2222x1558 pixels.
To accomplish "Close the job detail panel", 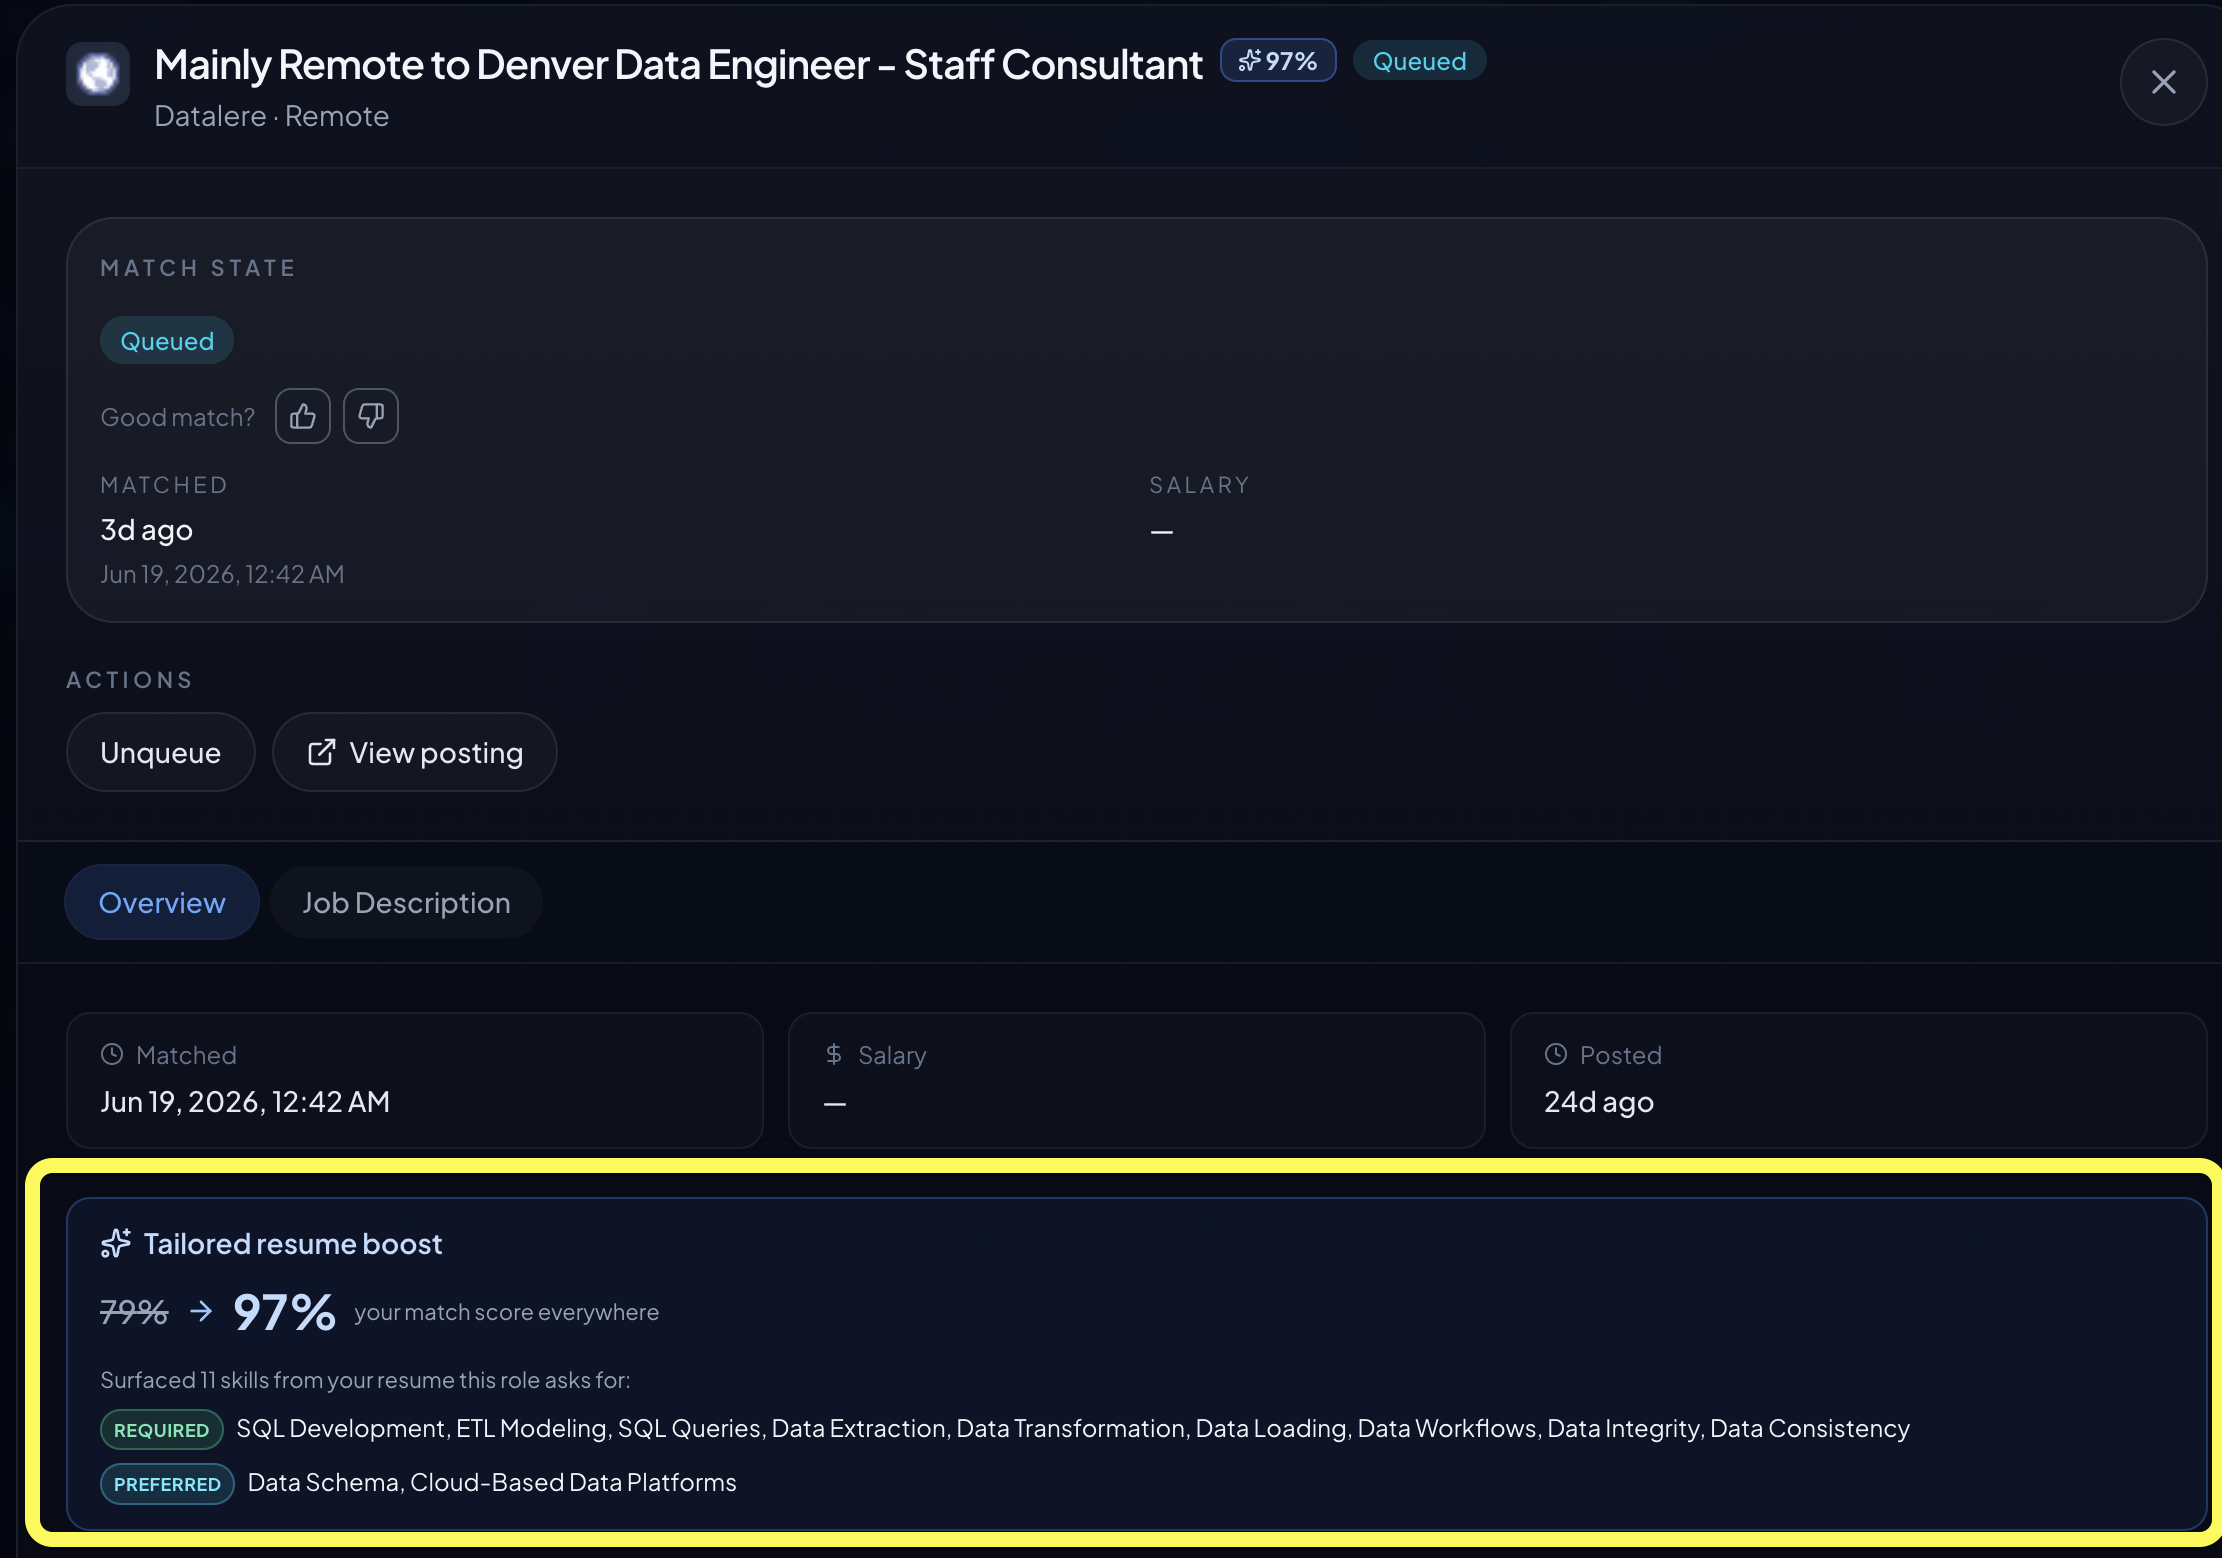I will [x=2164, y=82].
